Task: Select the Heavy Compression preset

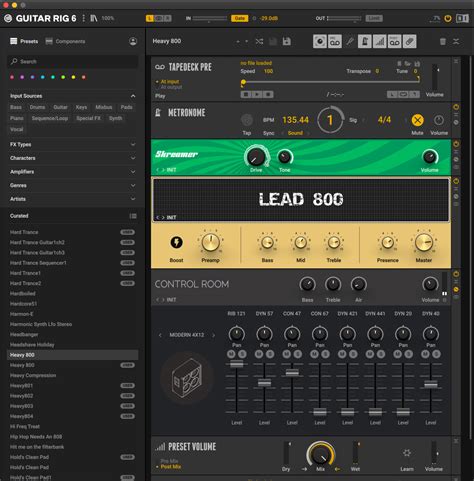Action: click(33, 375)
